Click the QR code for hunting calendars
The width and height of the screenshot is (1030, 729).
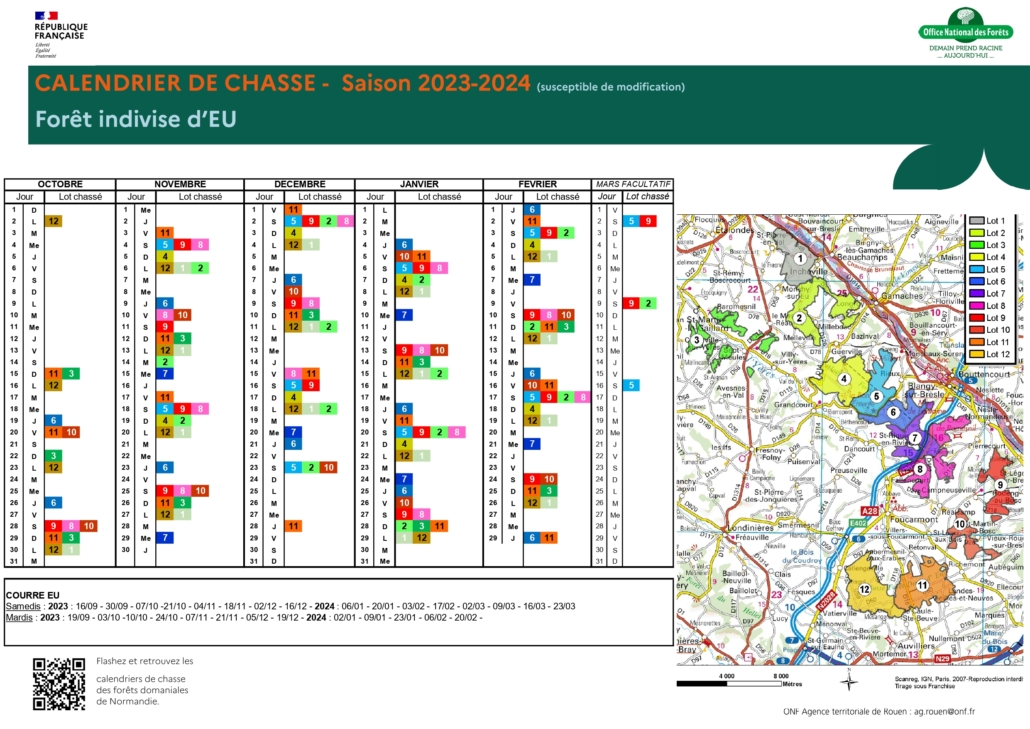pyautogui.click(x=59, y=684)
